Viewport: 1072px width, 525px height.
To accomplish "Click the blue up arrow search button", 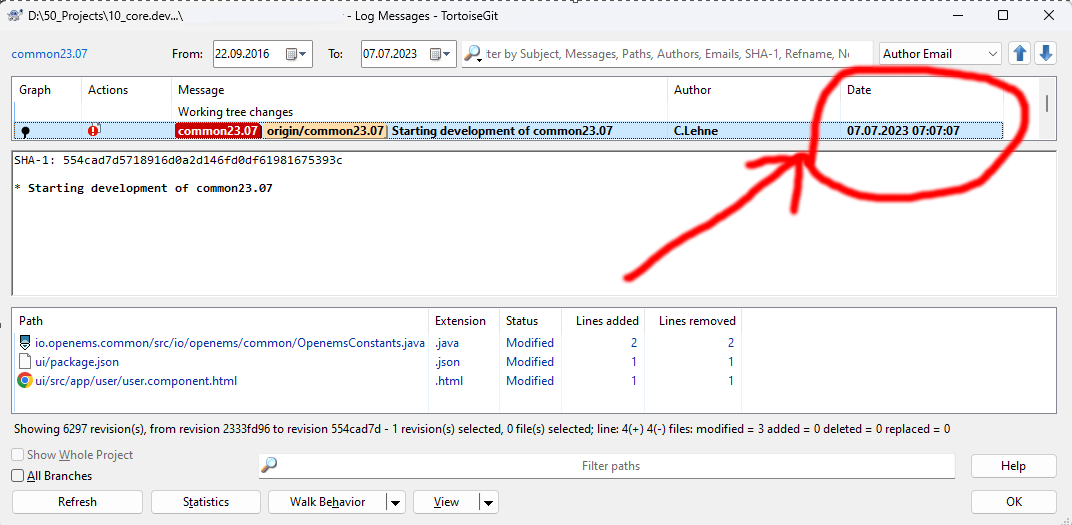I will [x=1019, y=53].
